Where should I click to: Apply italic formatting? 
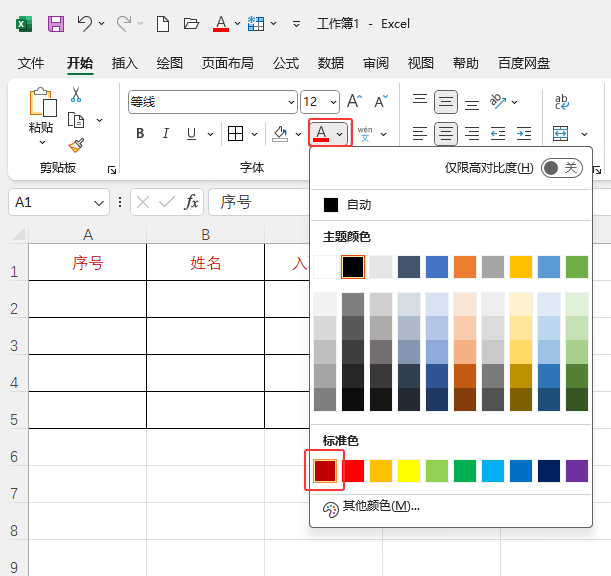pyautogui.click(x=165, y=134)
